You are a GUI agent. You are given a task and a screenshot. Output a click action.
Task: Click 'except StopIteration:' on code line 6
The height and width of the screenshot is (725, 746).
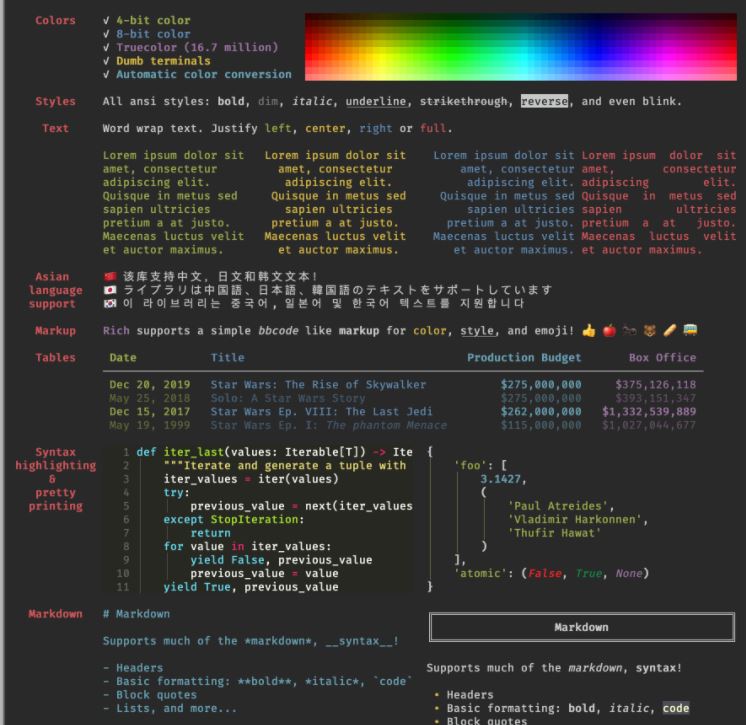234,519
